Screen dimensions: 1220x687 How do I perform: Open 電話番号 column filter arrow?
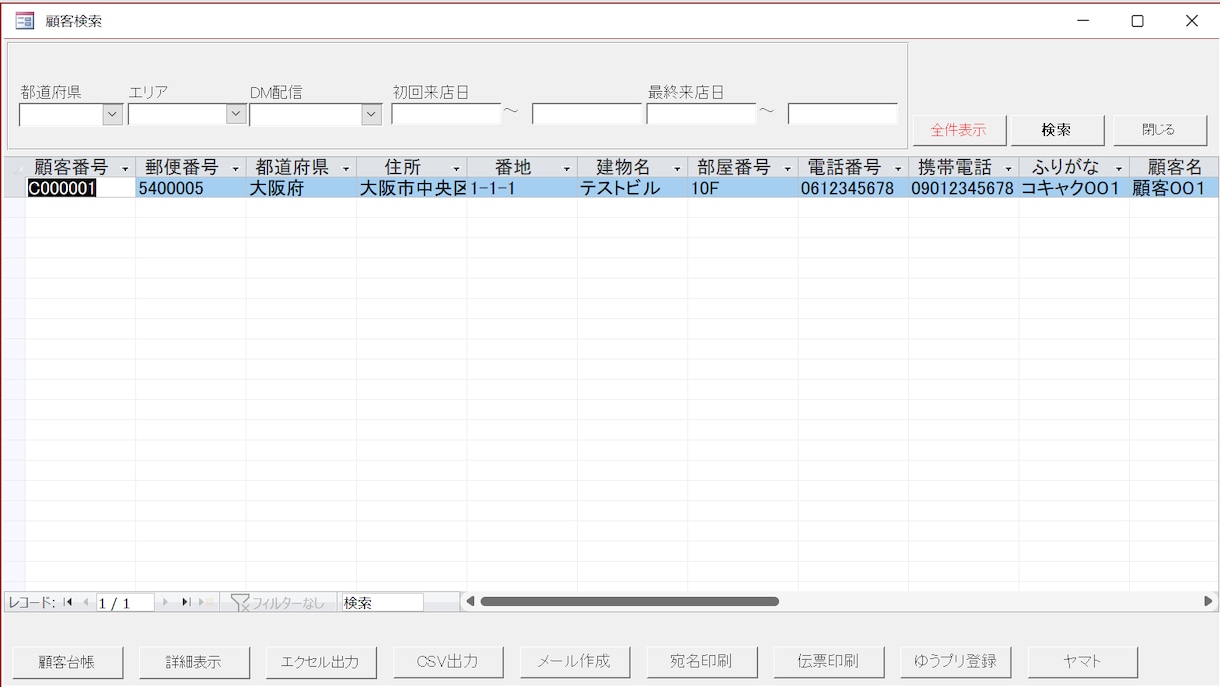[x=898, y=169]
